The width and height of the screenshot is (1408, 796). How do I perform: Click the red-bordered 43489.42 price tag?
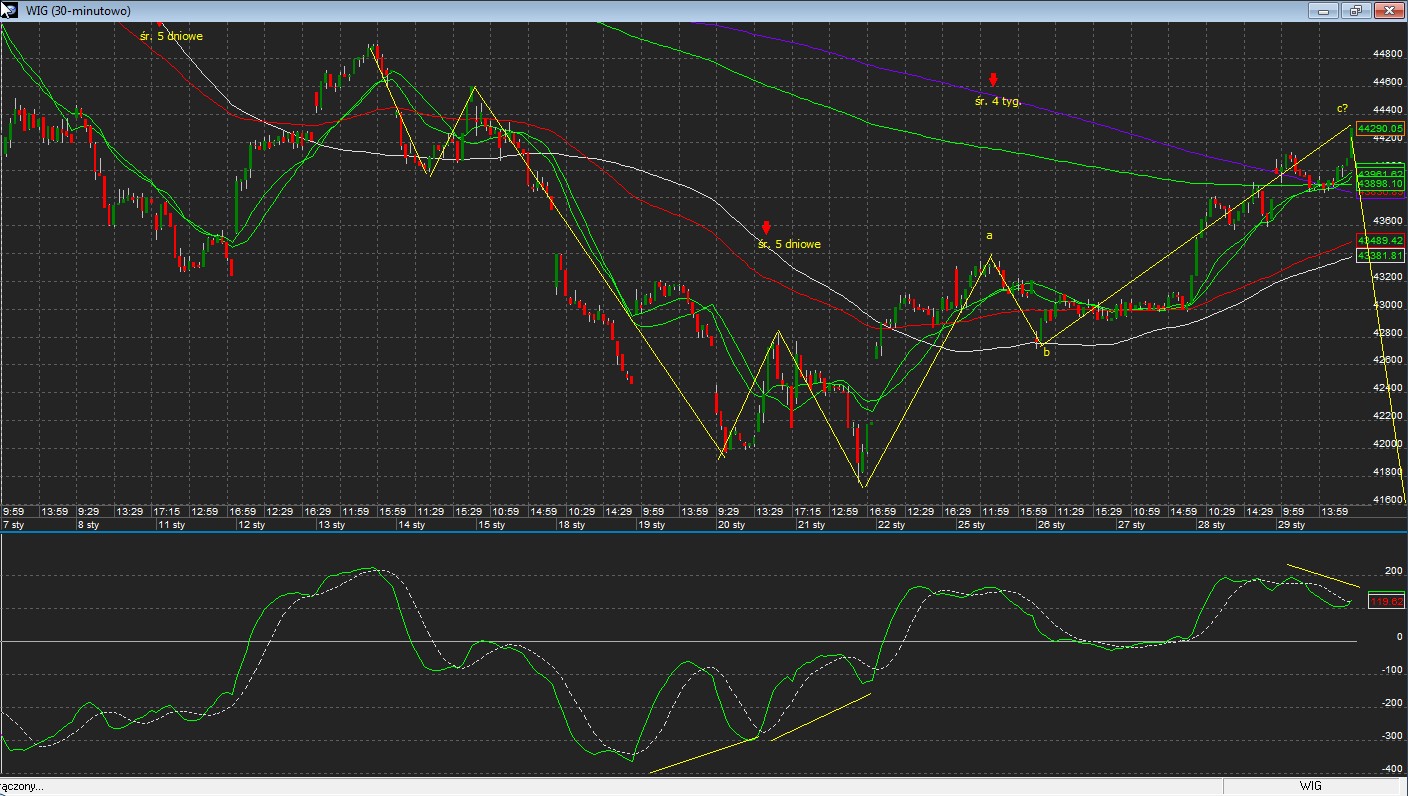(x=1381, y=241)
